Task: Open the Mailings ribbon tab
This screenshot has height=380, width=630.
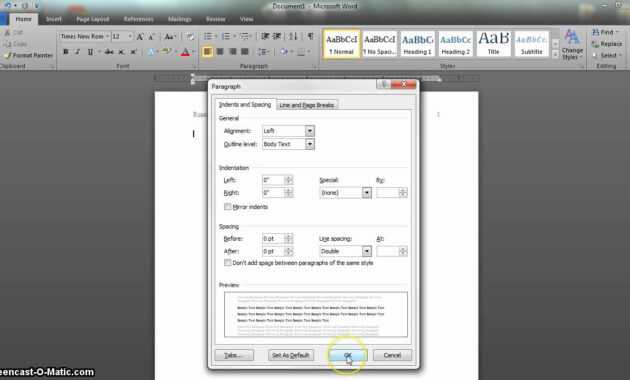Action: [x=179, y=19]
